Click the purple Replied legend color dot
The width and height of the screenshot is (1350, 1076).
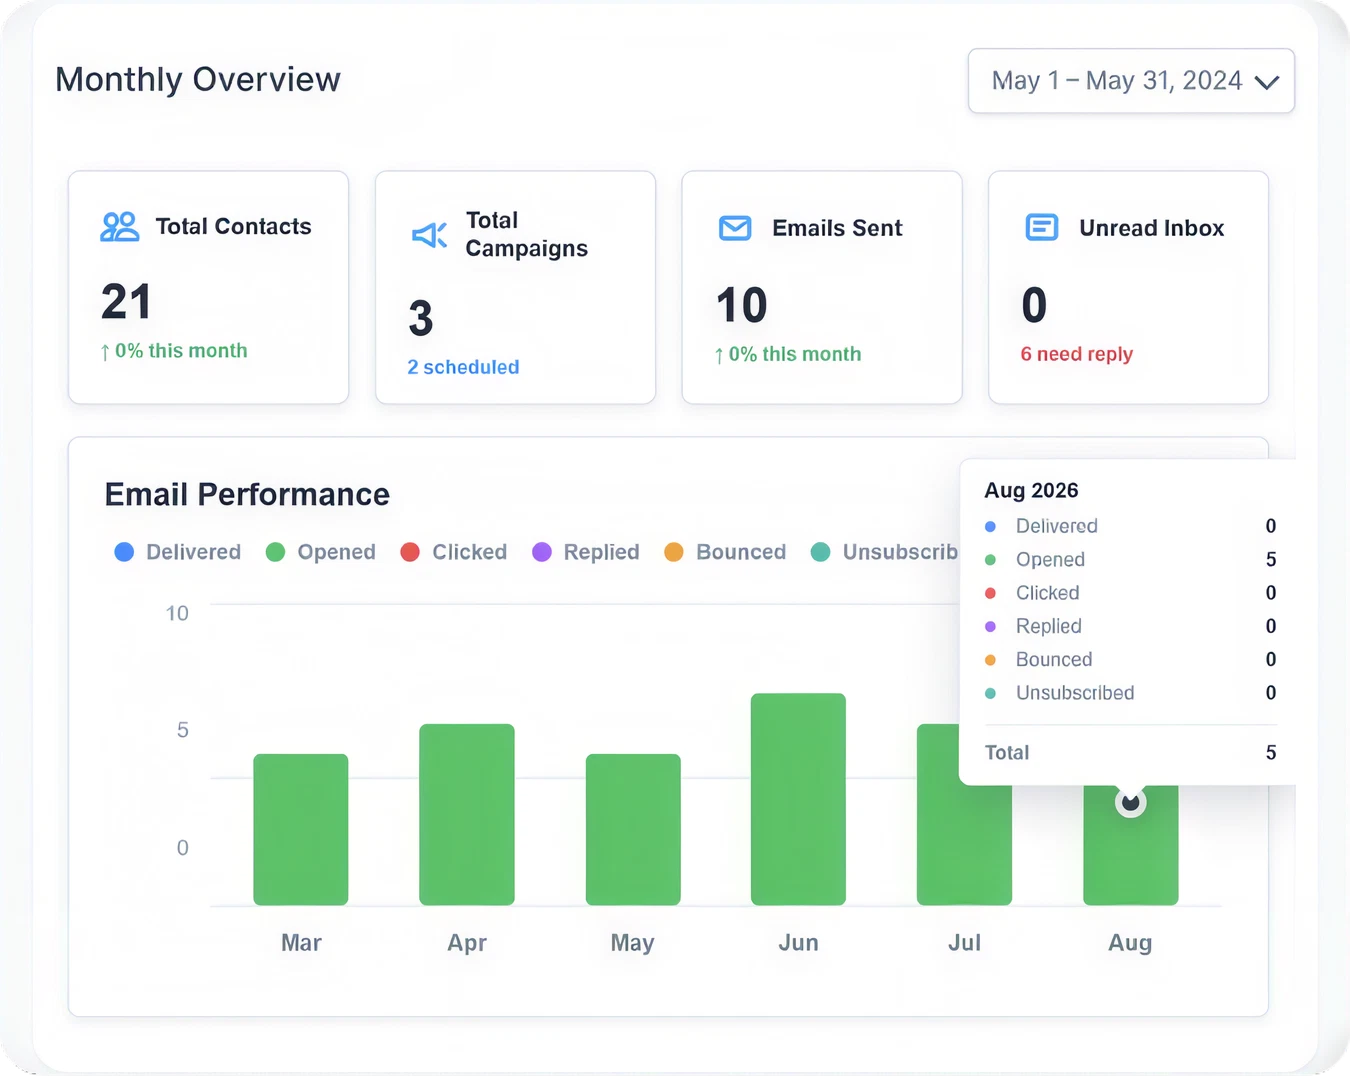(x=542, y=552)
